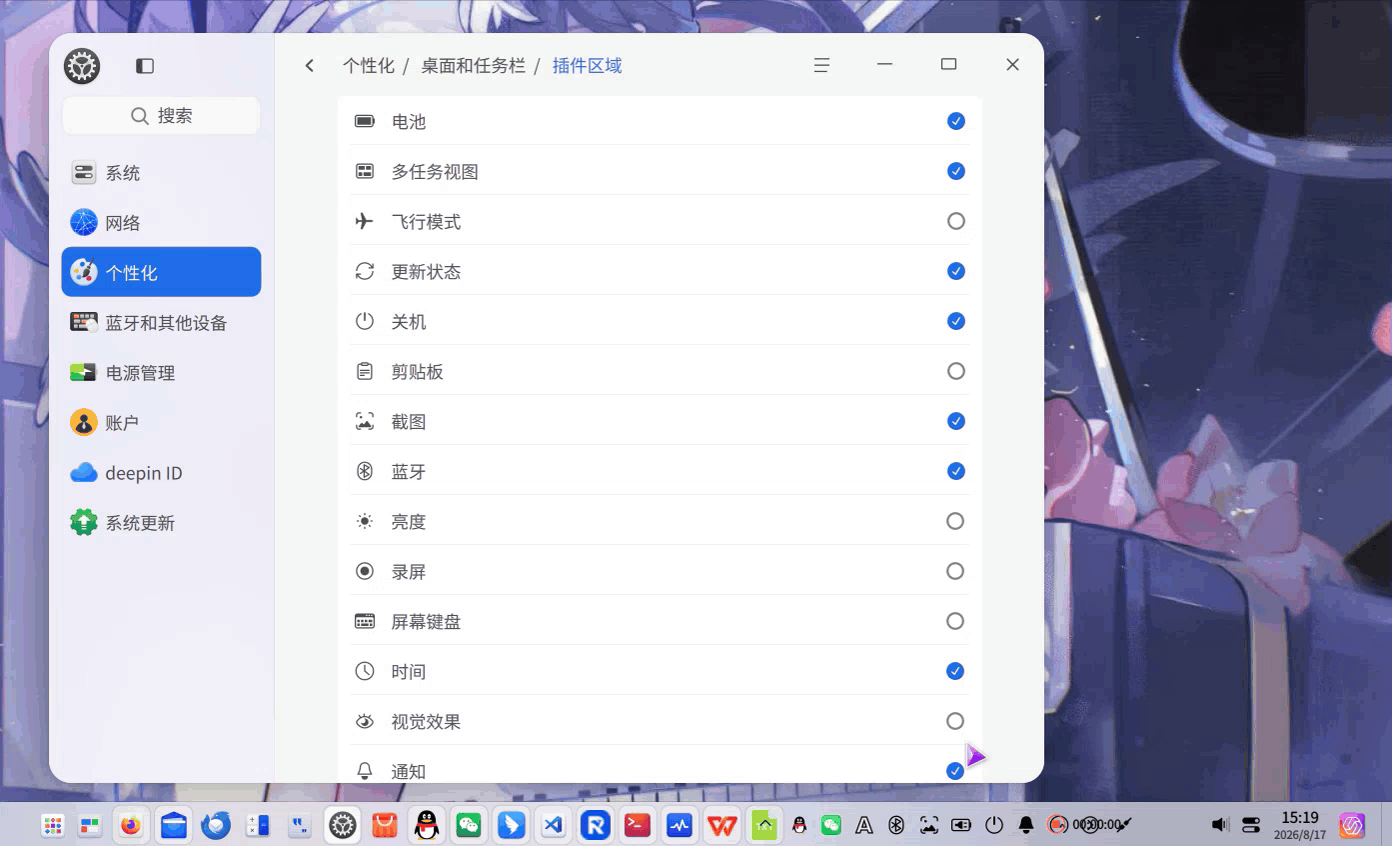Select deepin ID in the sidebar

(161, 473)
